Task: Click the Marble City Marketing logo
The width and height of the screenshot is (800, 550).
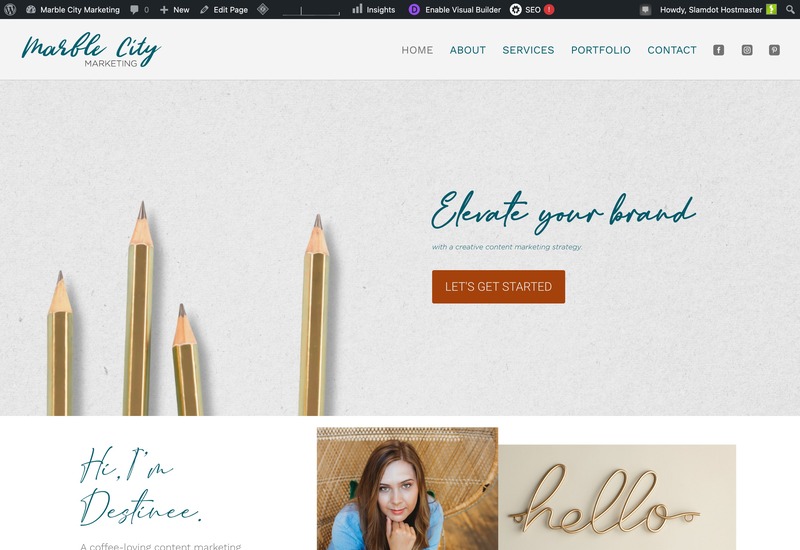Action: pos(91,50)
